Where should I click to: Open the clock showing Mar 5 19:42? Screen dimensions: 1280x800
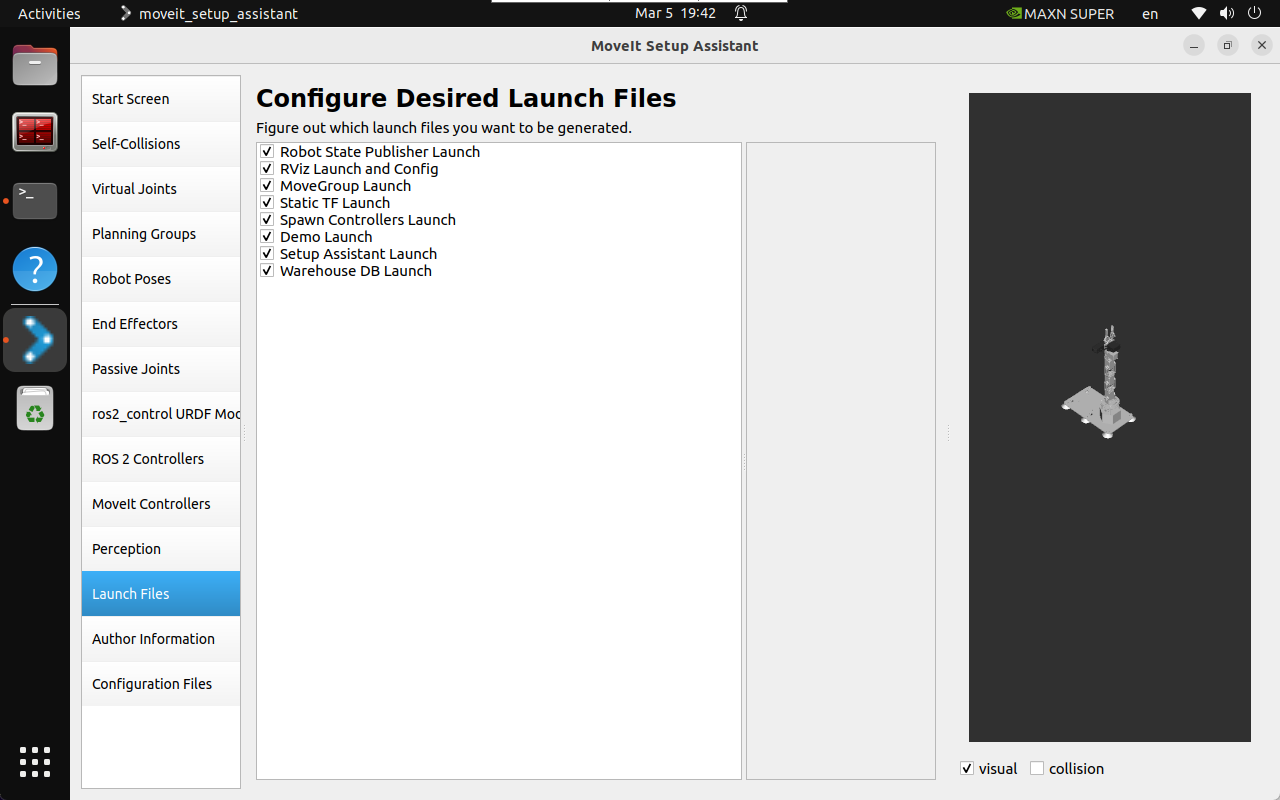click(676, 13)
